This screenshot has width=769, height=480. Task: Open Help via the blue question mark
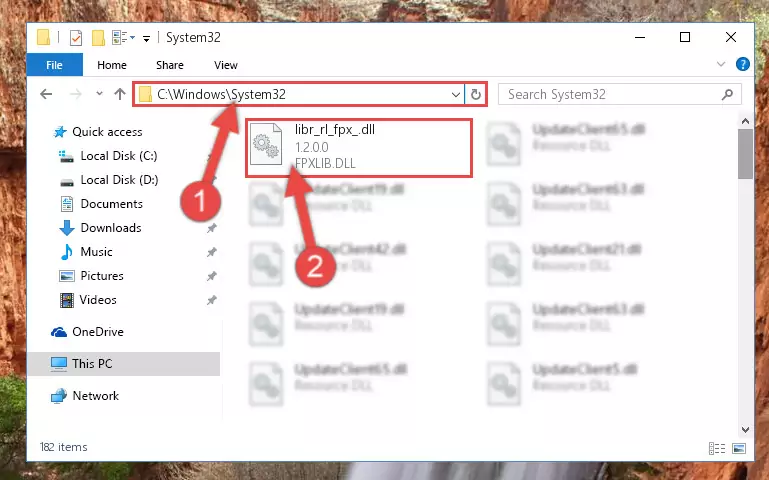point(743,64)
